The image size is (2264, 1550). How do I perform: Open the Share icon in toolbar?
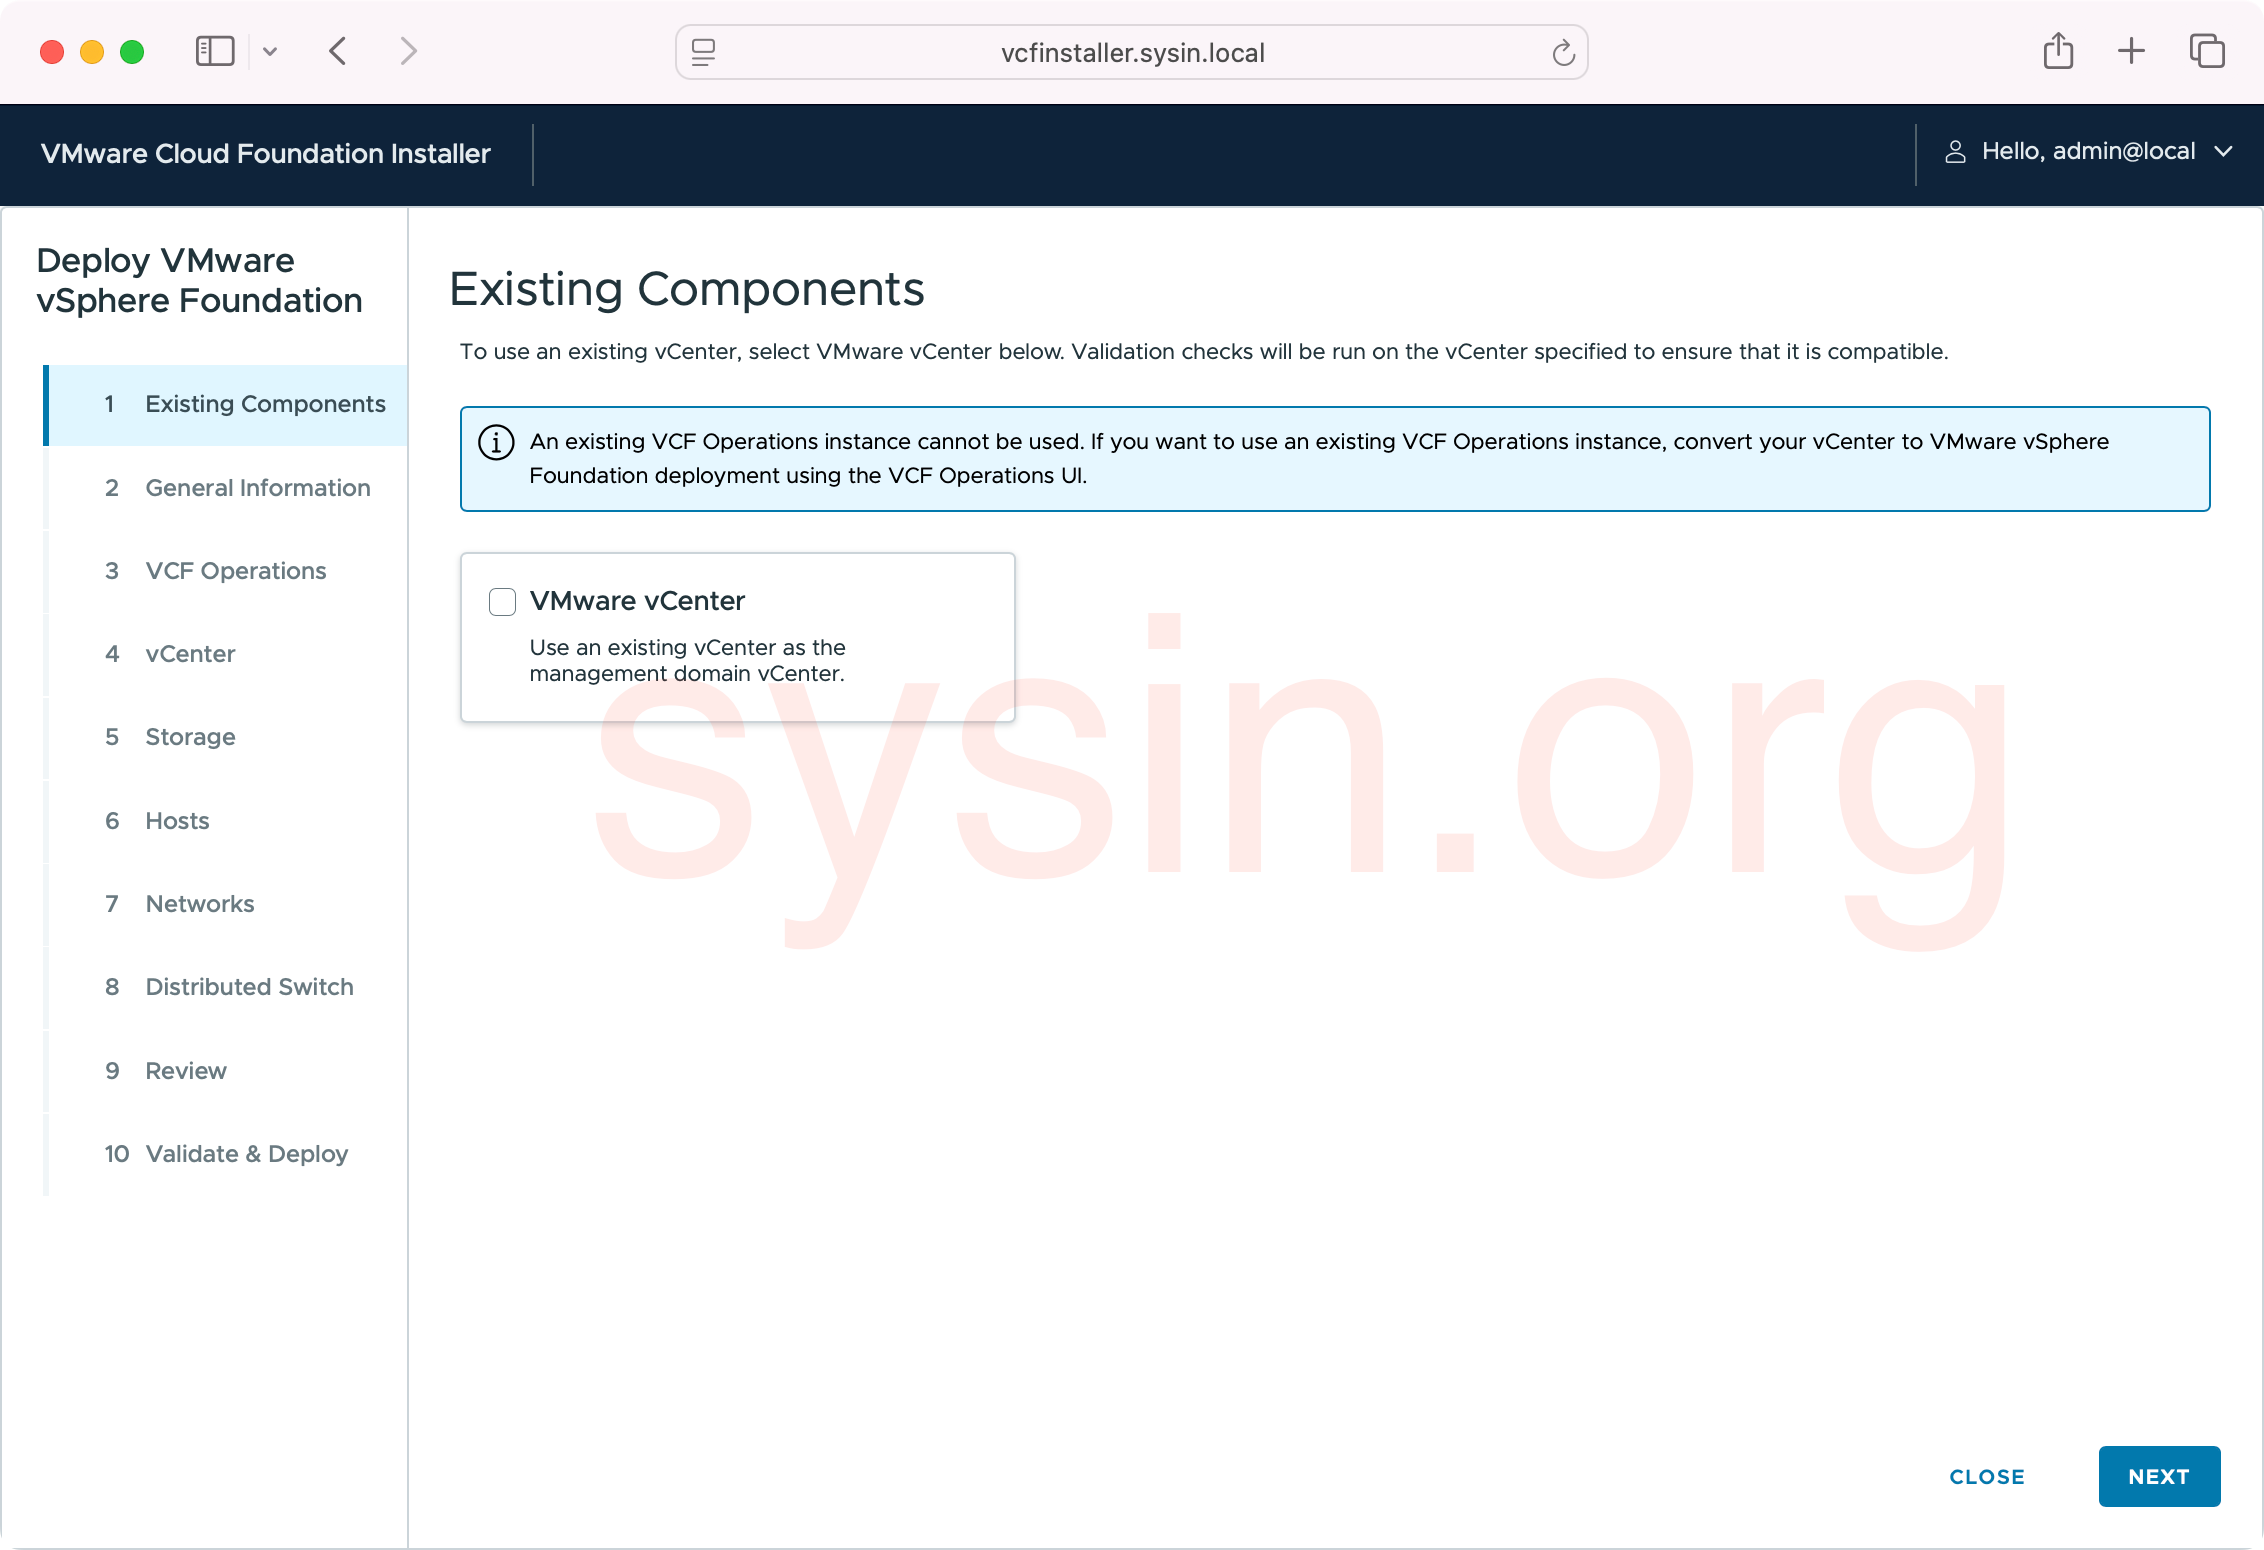[x=2058, y=51]
